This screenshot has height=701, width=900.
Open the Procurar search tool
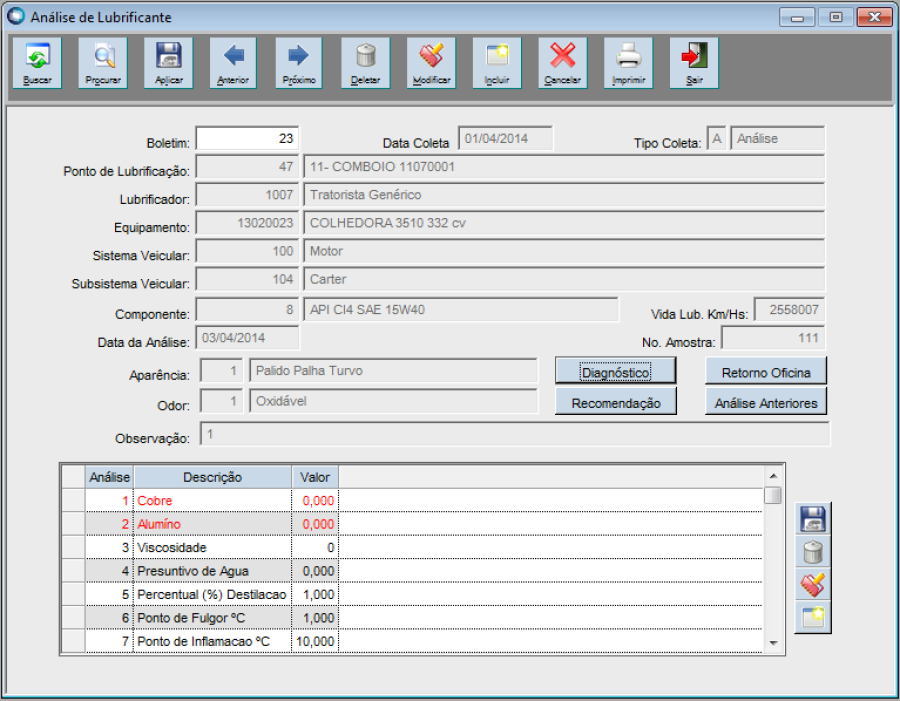point(103,63)
